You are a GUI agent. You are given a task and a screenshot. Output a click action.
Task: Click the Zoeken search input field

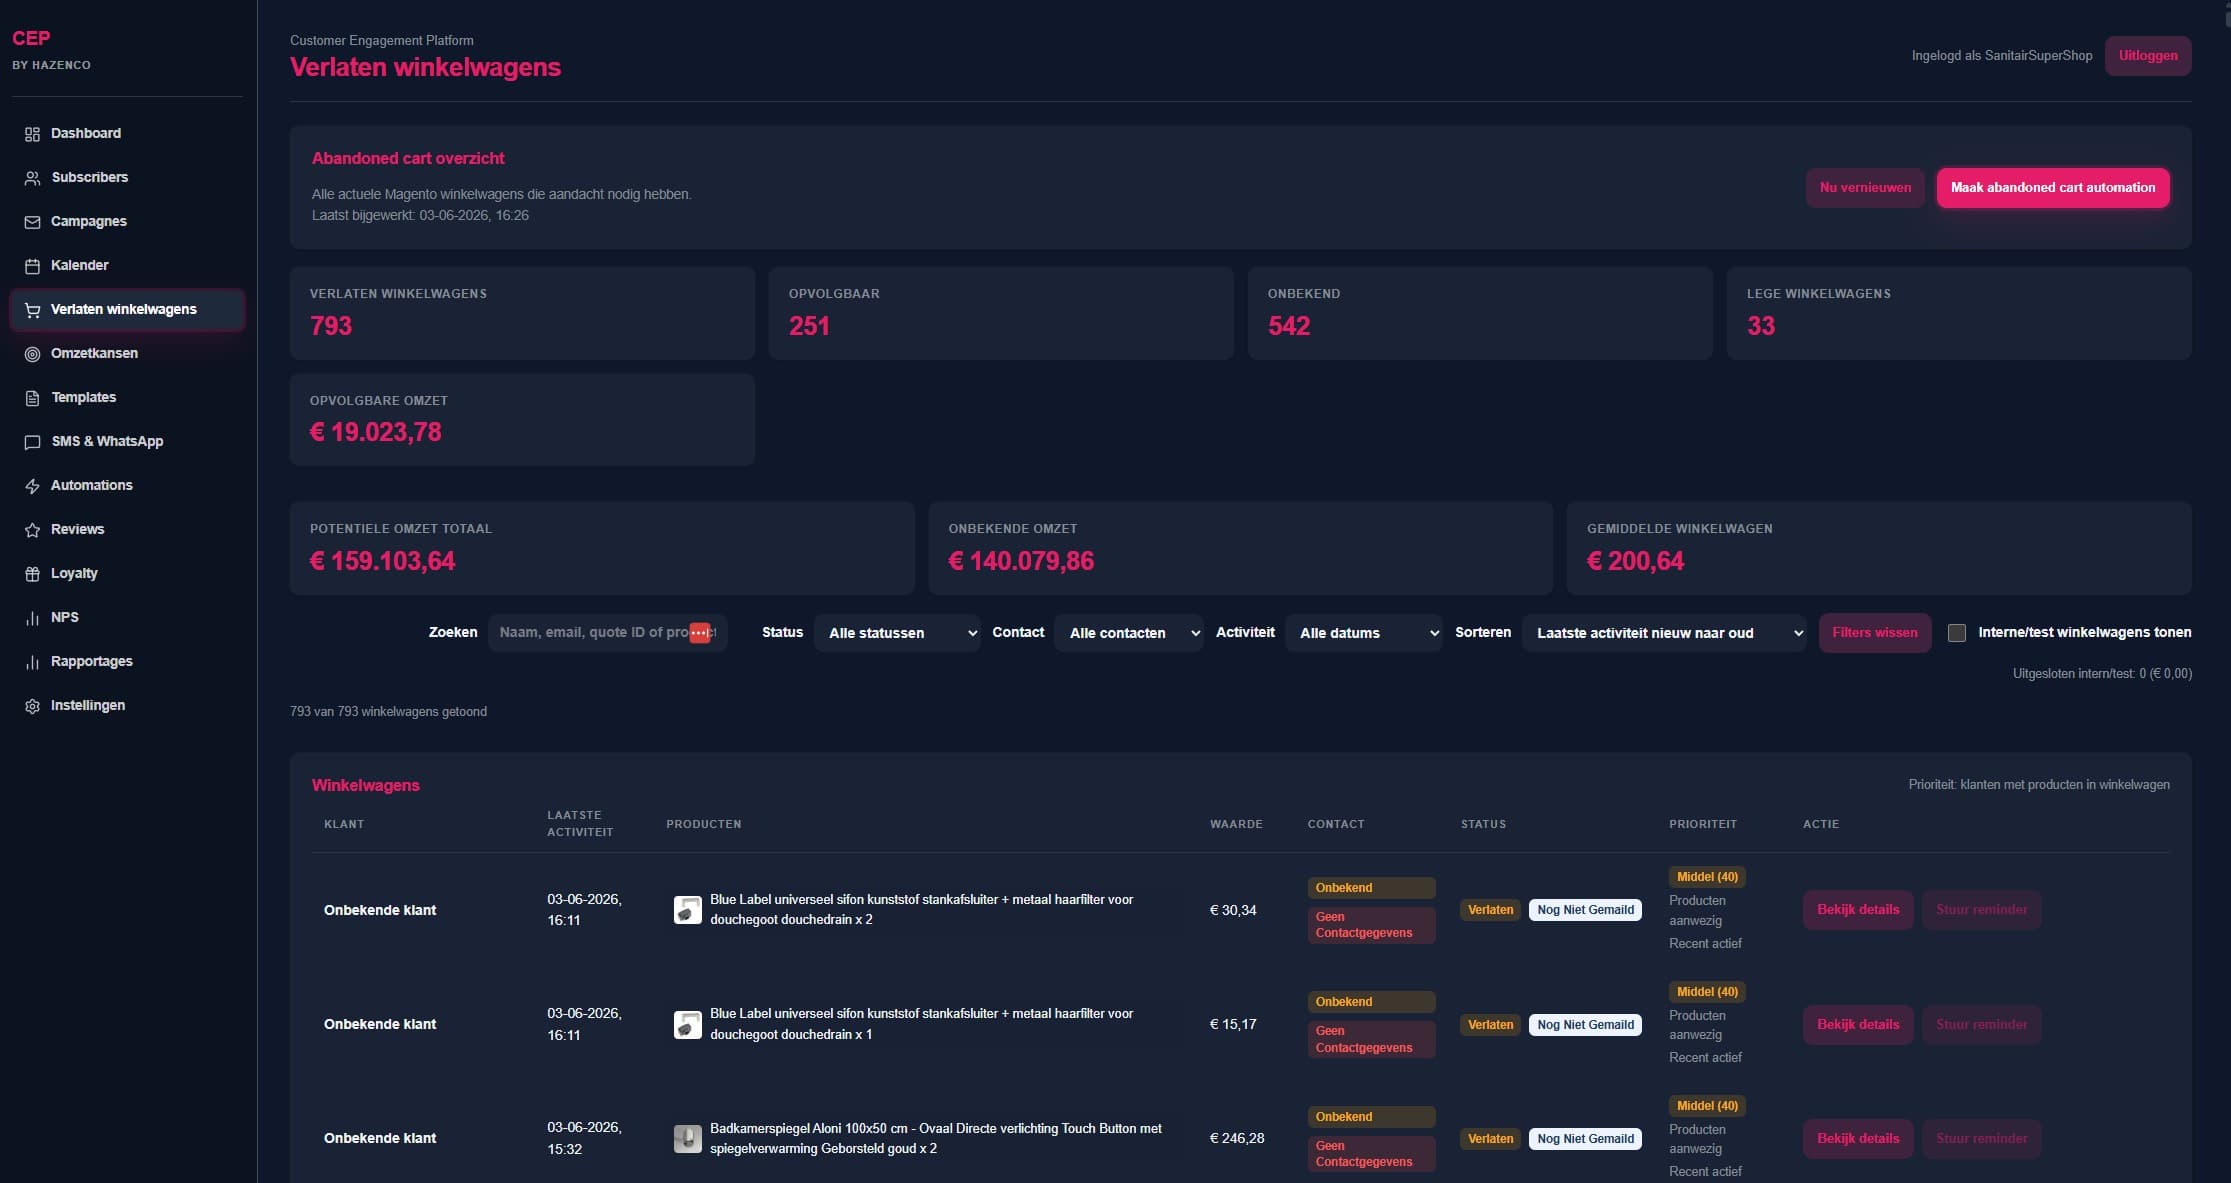607,633
